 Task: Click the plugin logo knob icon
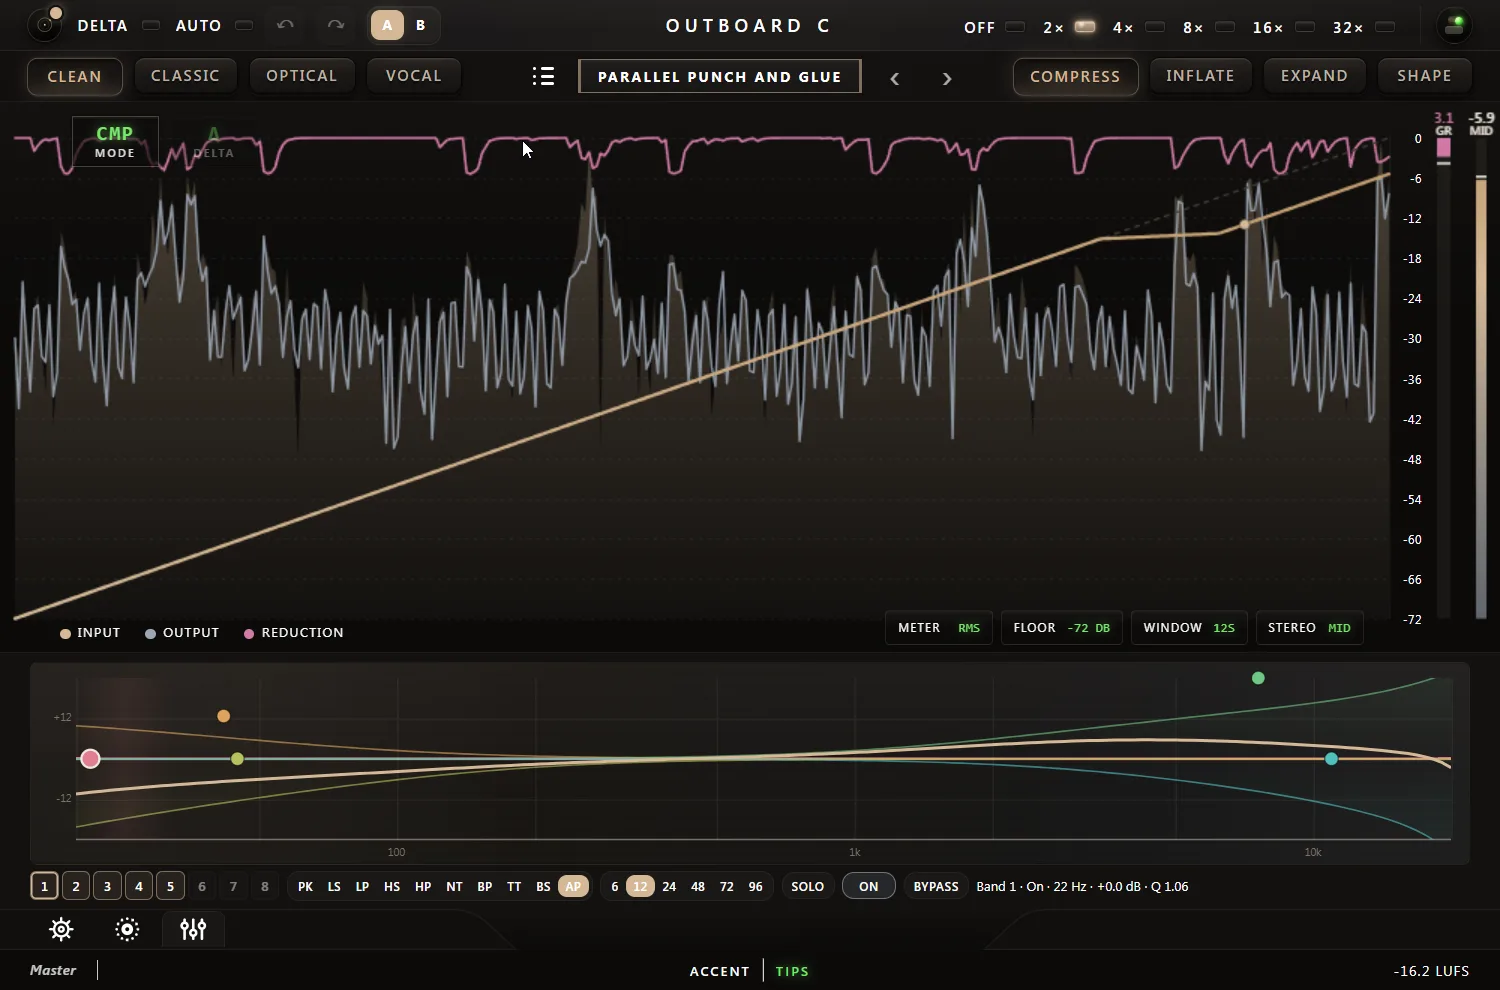click(45, 24)
